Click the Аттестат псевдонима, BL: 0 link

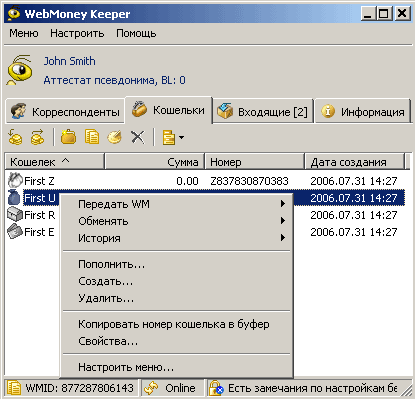(x=114, y=80)
